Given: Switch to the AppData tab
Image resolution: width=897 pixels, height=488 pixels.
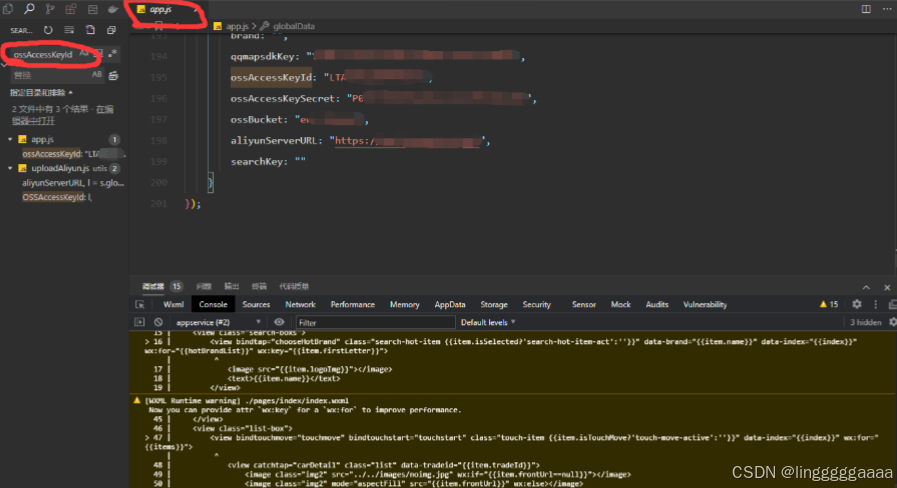Looking at the screenshot, I should click(450, 304).
